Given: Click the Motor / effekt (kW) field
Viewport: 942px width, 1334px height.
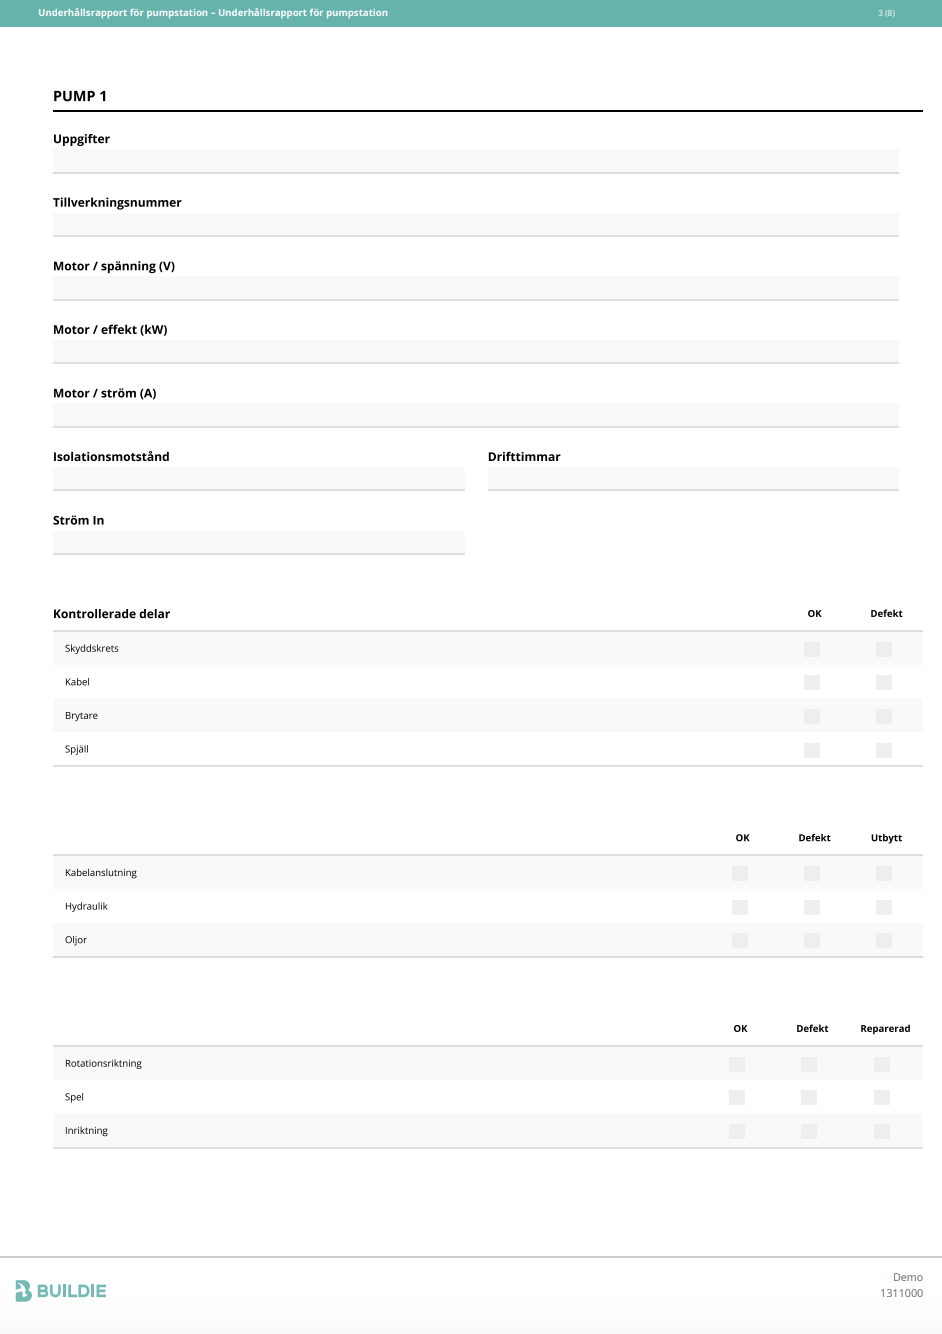Looking at the screenshot, I should (476, 352).
